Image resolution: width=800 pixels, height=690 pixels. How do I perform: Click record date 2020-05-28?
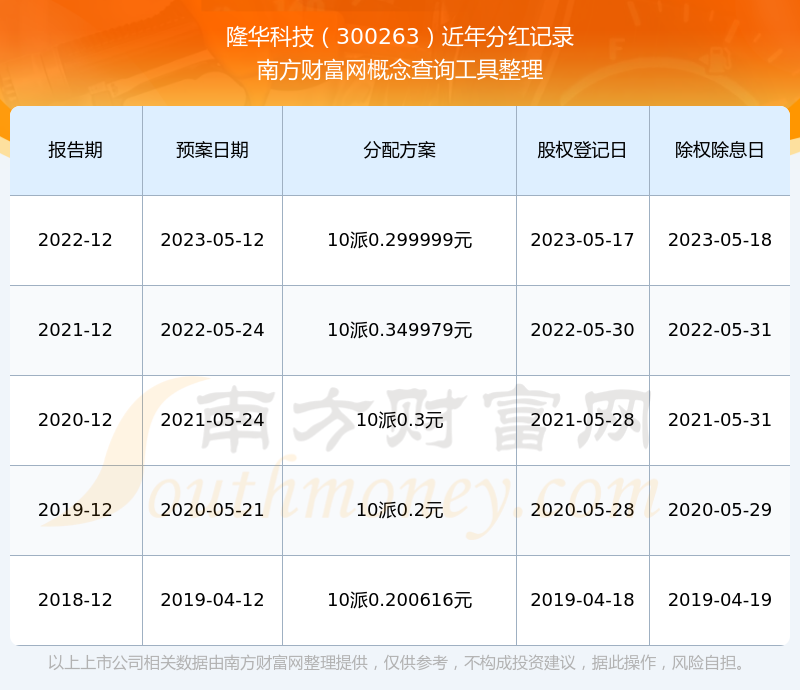click(x=582, y=510)
